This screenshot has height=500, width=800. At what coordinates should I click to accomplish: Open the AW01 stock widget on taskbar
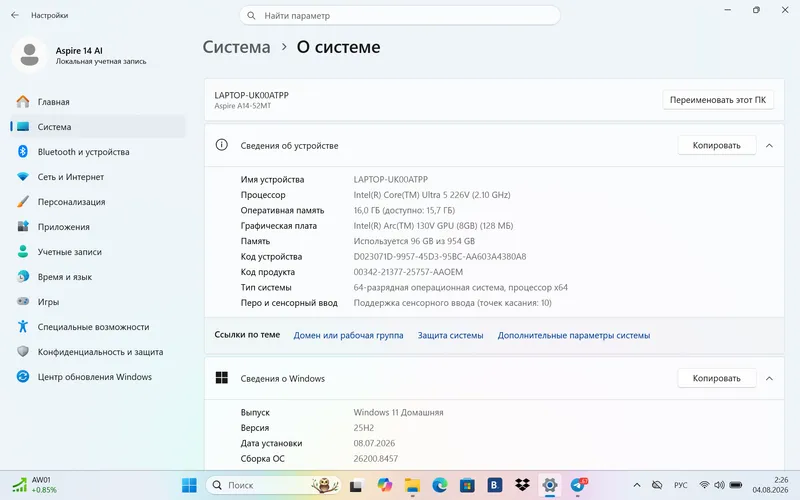35,485
